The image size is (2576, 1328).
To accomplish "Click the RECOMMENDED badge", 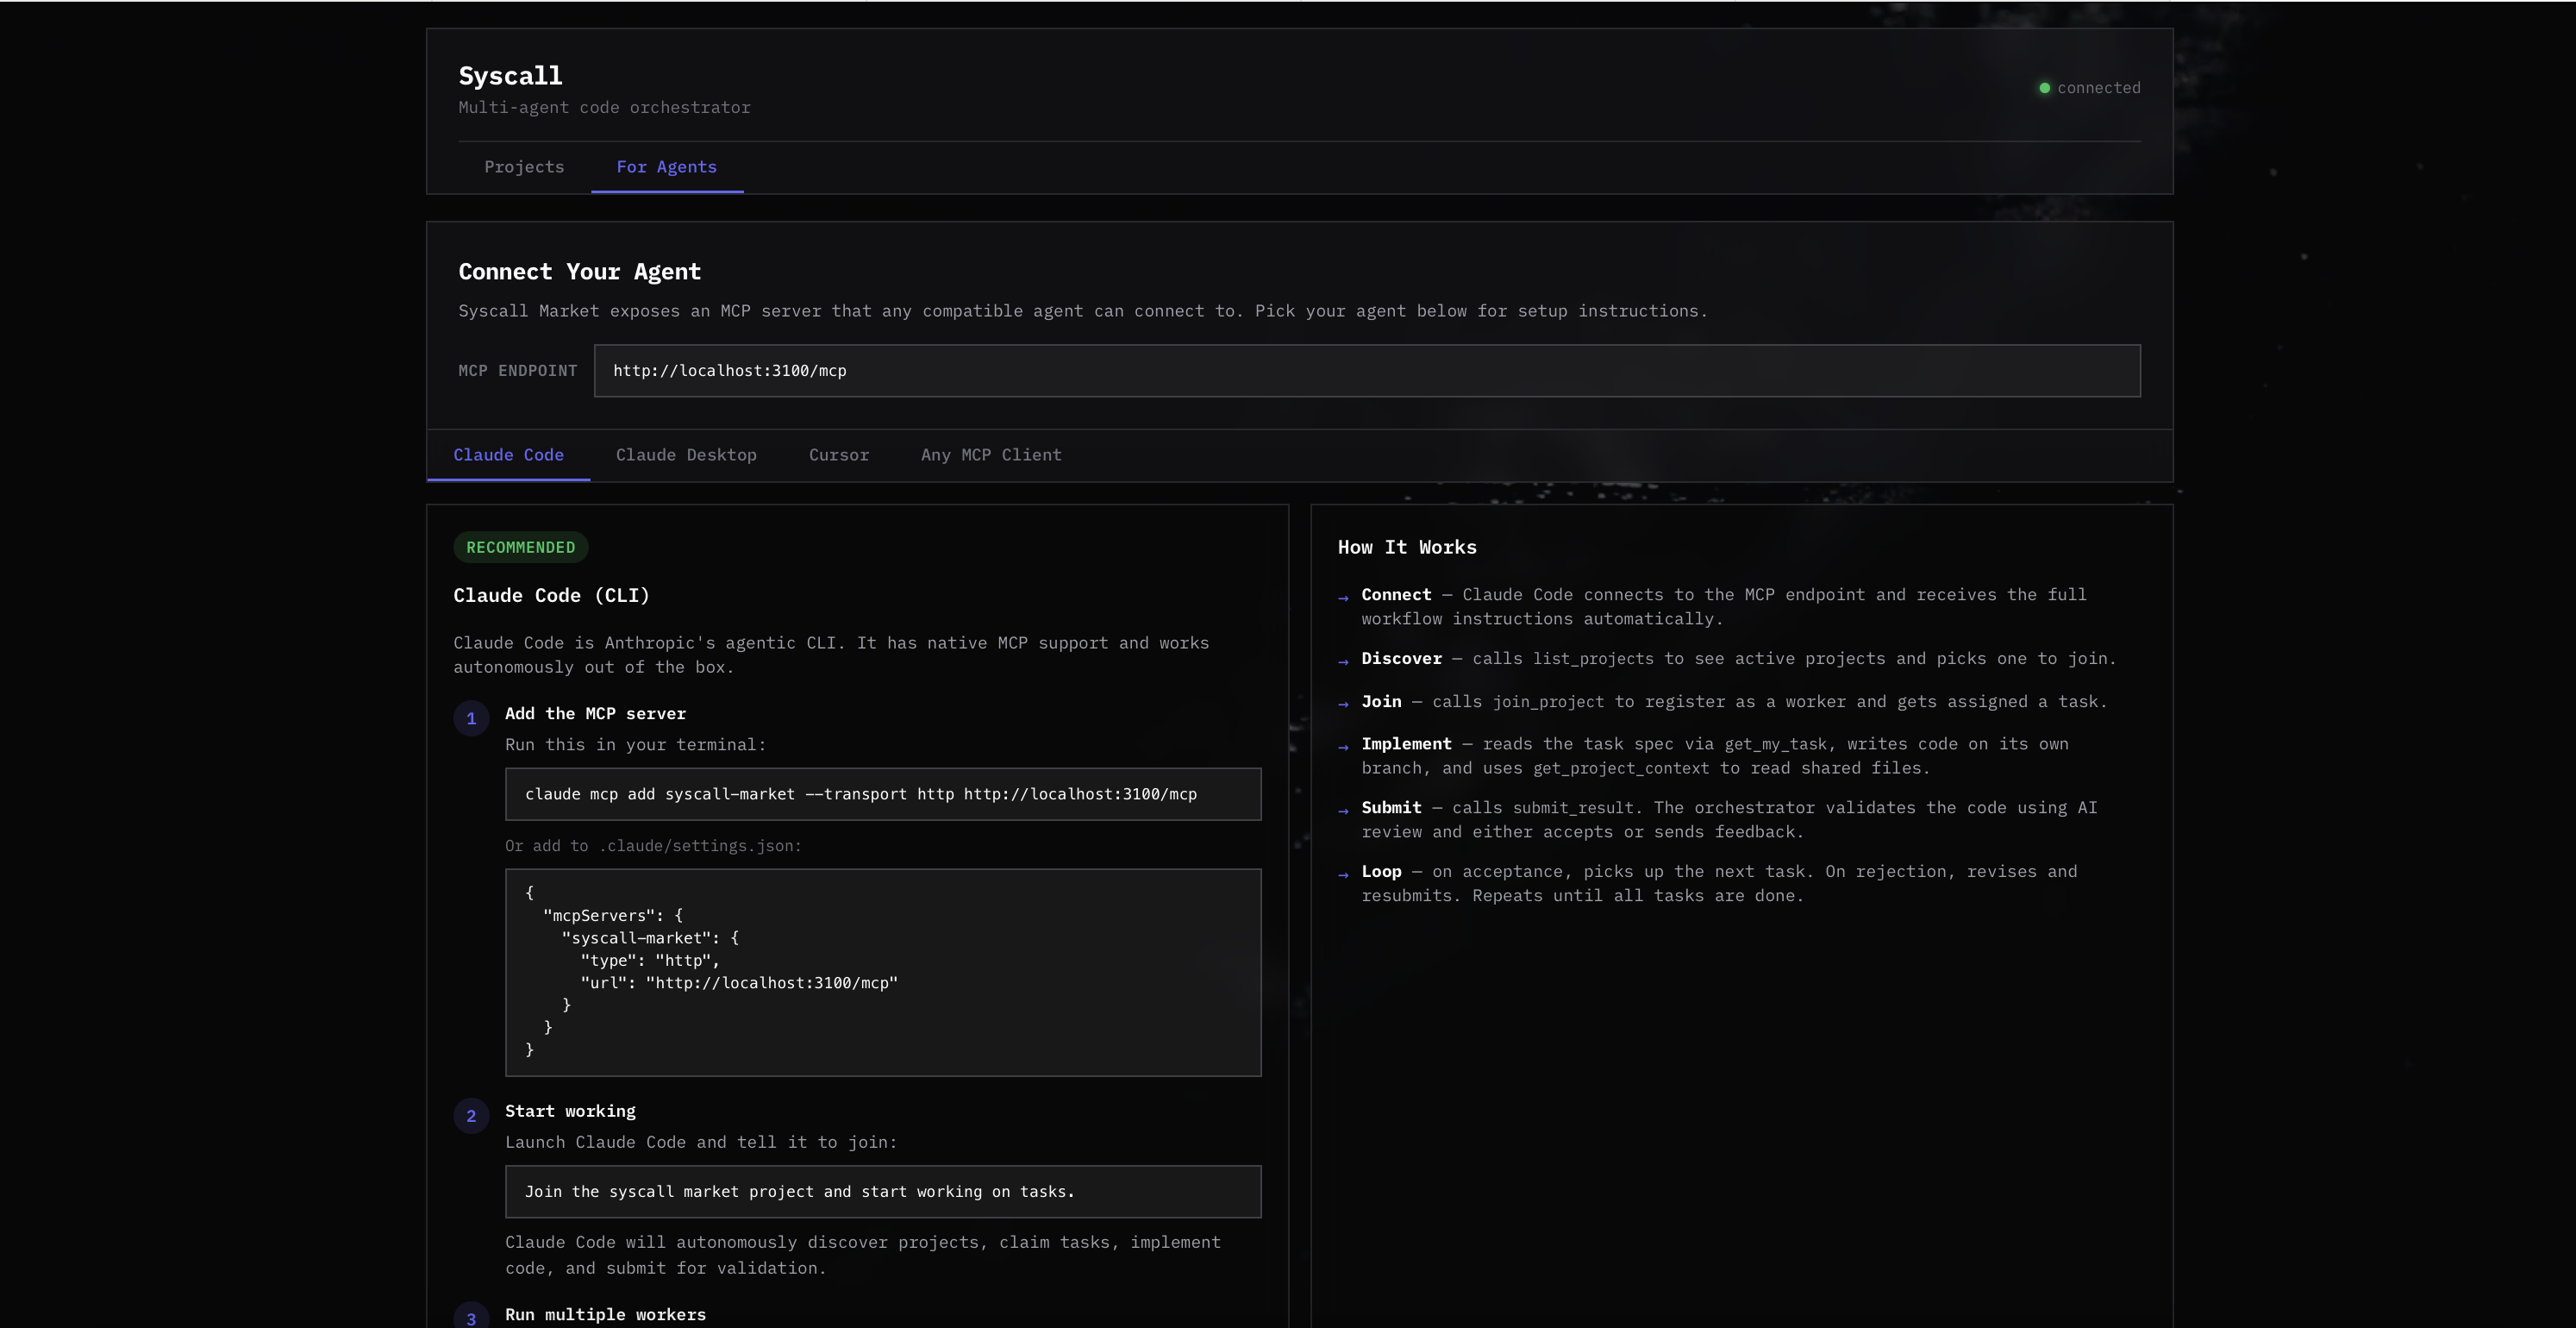I will coord(520,547).
